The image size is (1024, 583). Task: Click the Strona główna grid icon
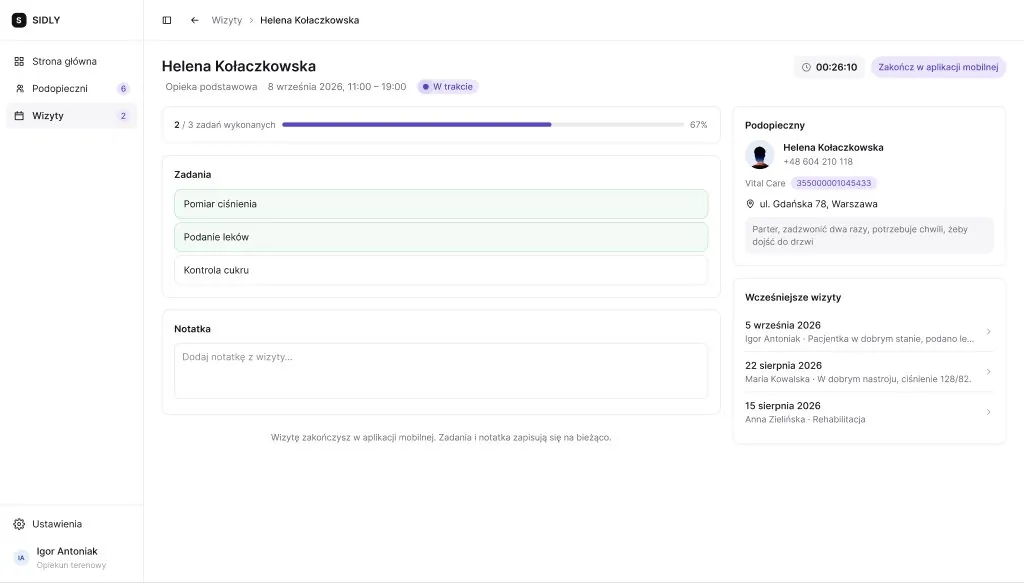(x=19, y=61)
